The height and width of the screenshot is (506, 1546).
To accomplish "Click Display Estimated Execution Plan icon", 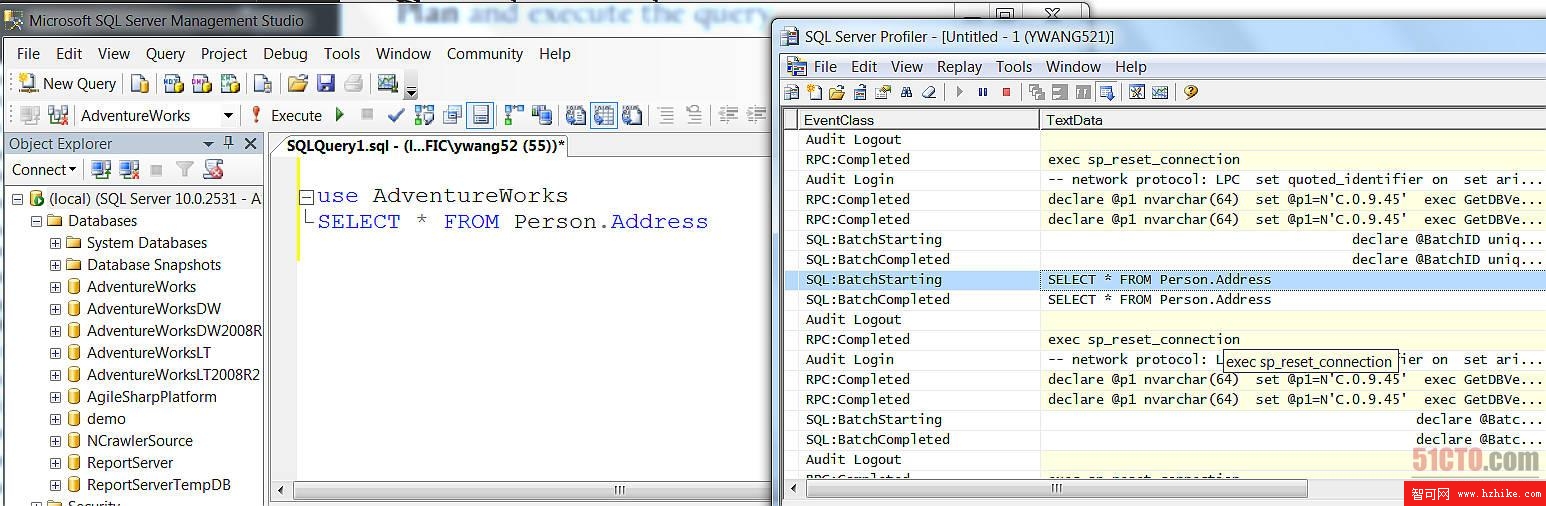I will click(424, 115).
